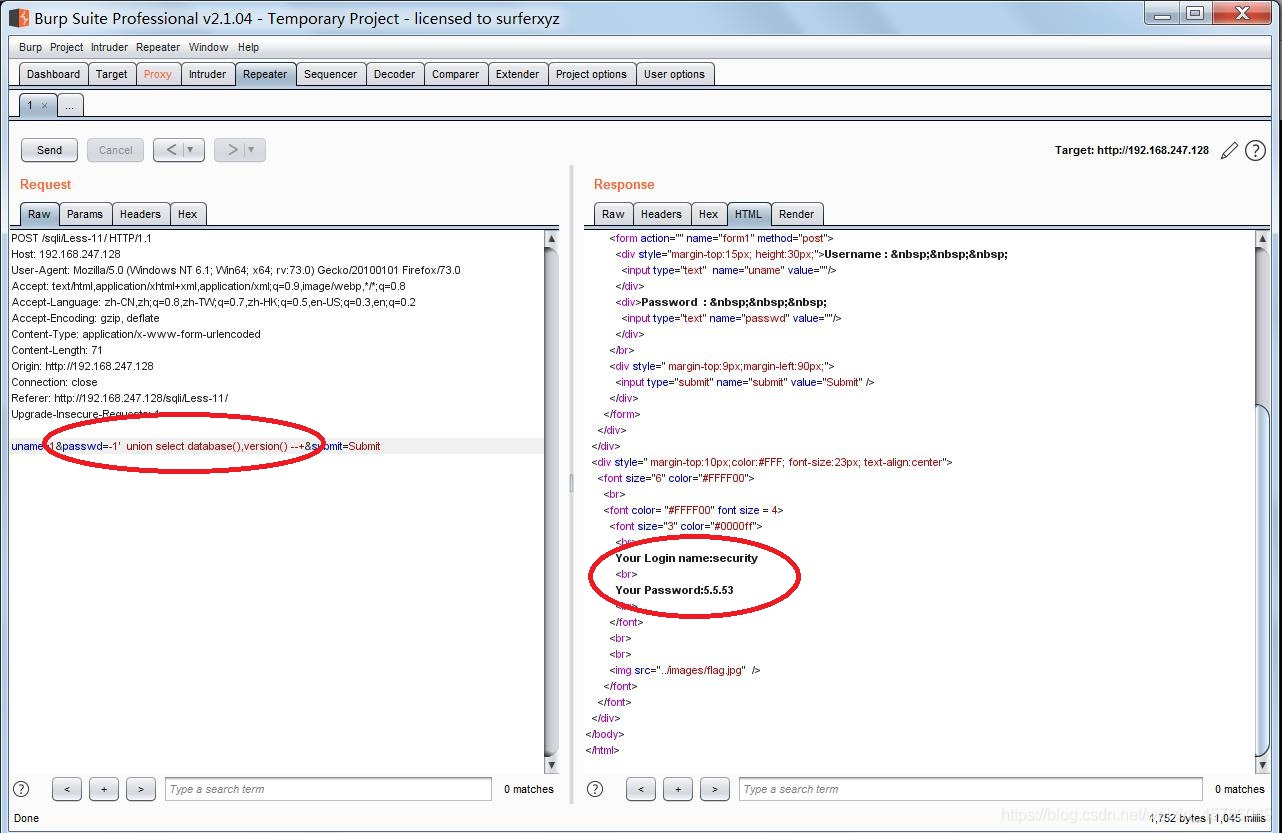
Task: Click the 'Your Password:5.5.53' text
Action: 674,590
